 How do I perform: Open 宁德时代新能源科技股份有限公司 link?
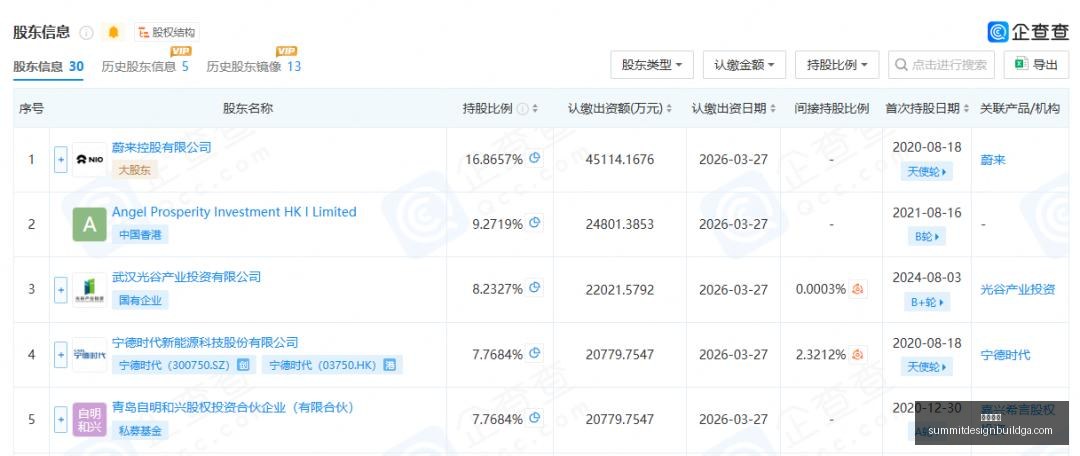(x=205, y=342)
